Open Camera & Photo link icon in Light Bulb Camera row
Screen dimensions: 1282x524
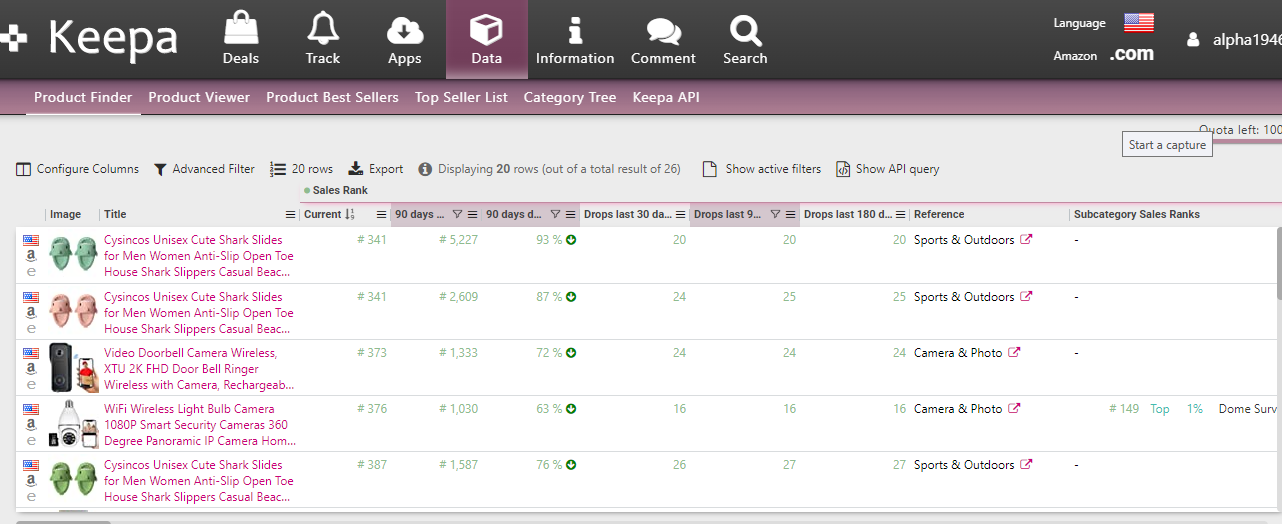point(1014,409)
